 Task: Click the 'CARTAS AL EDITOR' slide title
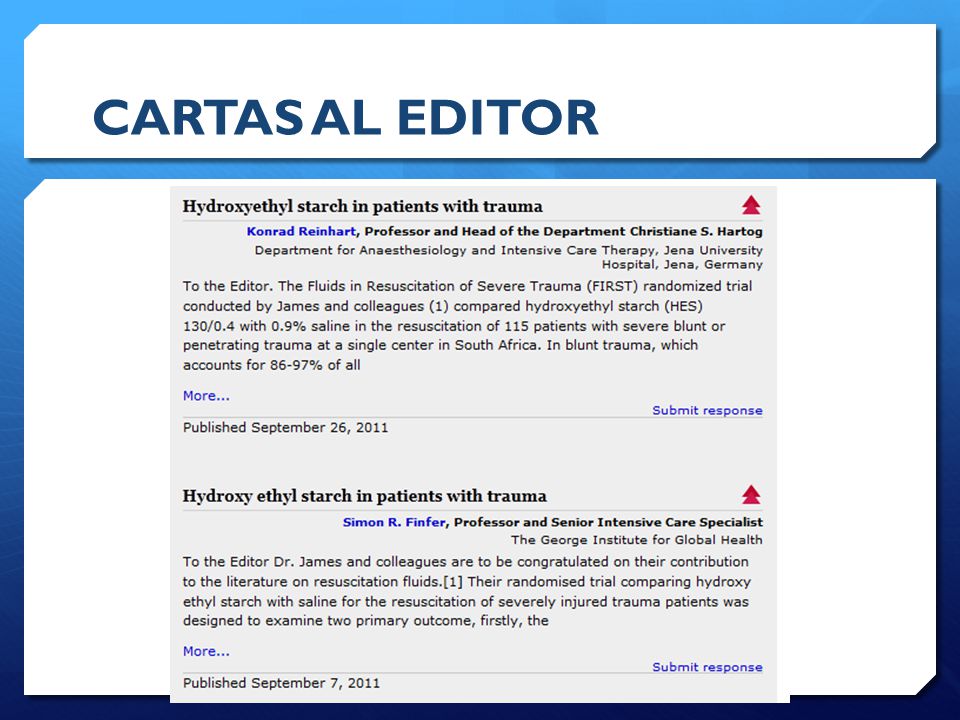click(x=345, y=118)
